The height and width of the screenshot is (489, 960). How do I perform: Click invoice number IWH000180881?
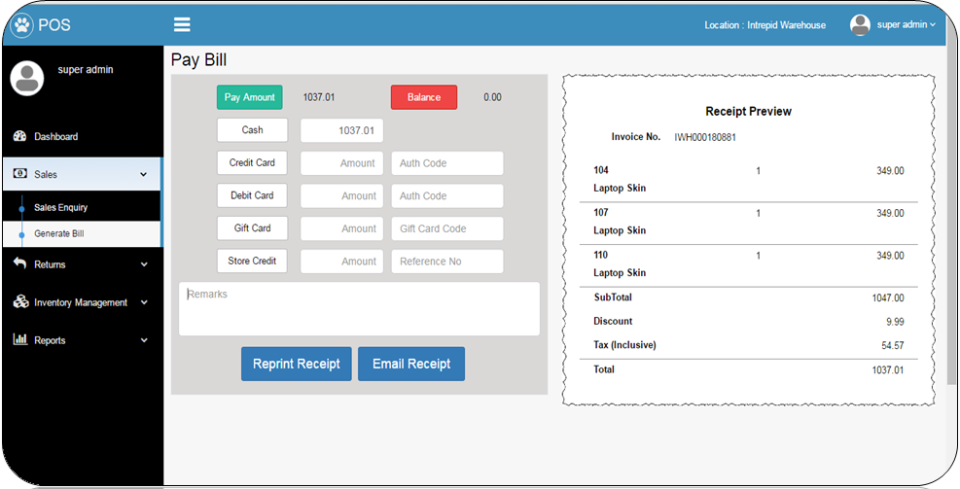pyautogui.click(x=705, y=138)
